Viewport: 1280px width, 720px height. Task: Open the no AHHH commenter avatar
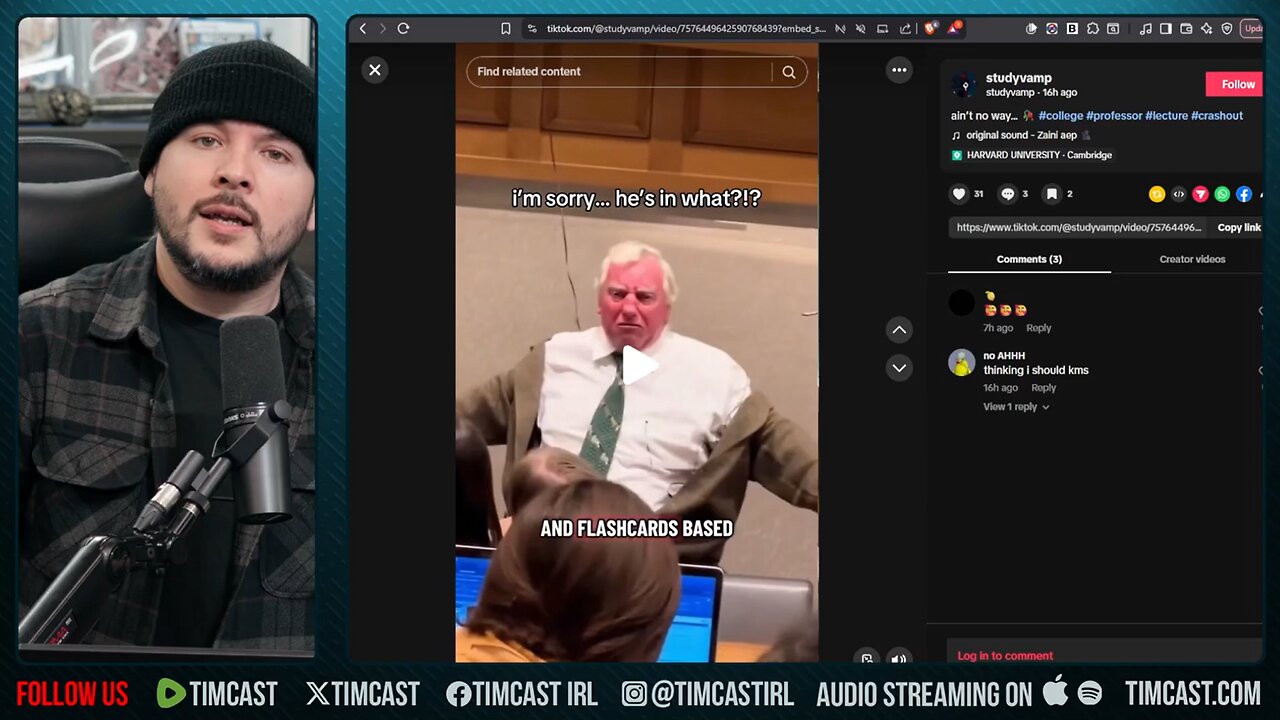(x=961, y=362)
